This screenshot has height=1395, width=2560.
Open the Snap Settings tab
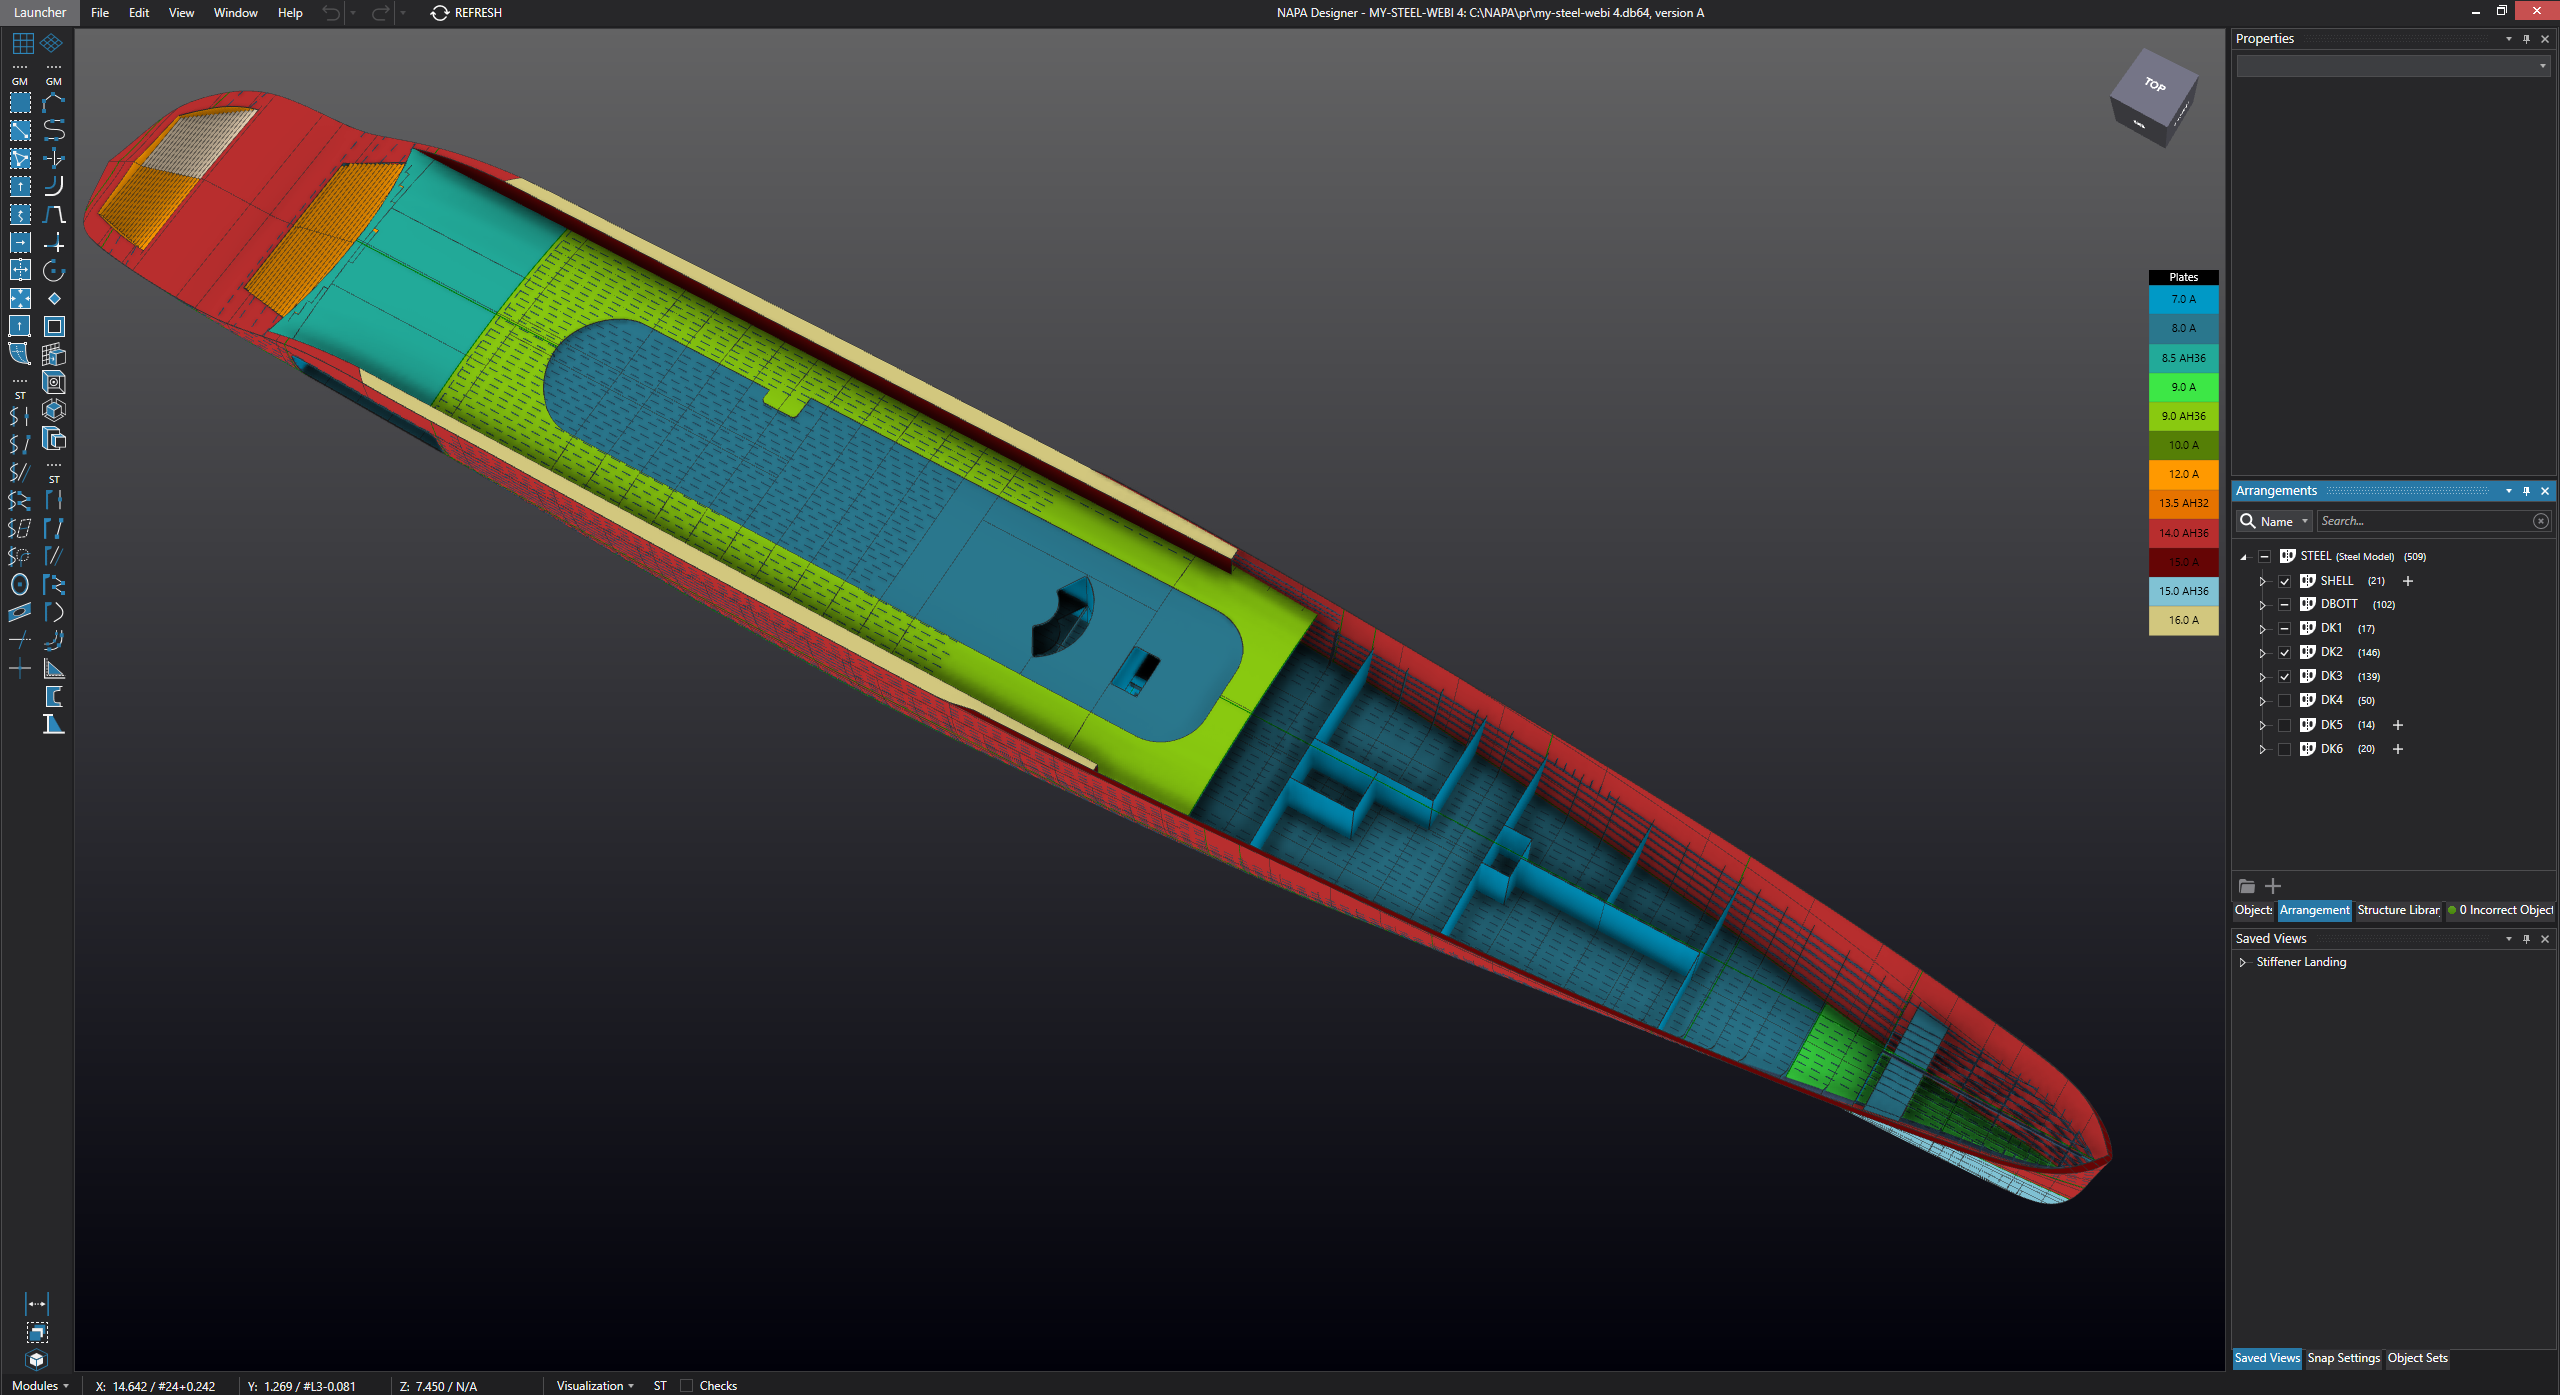point(2343,1358)
